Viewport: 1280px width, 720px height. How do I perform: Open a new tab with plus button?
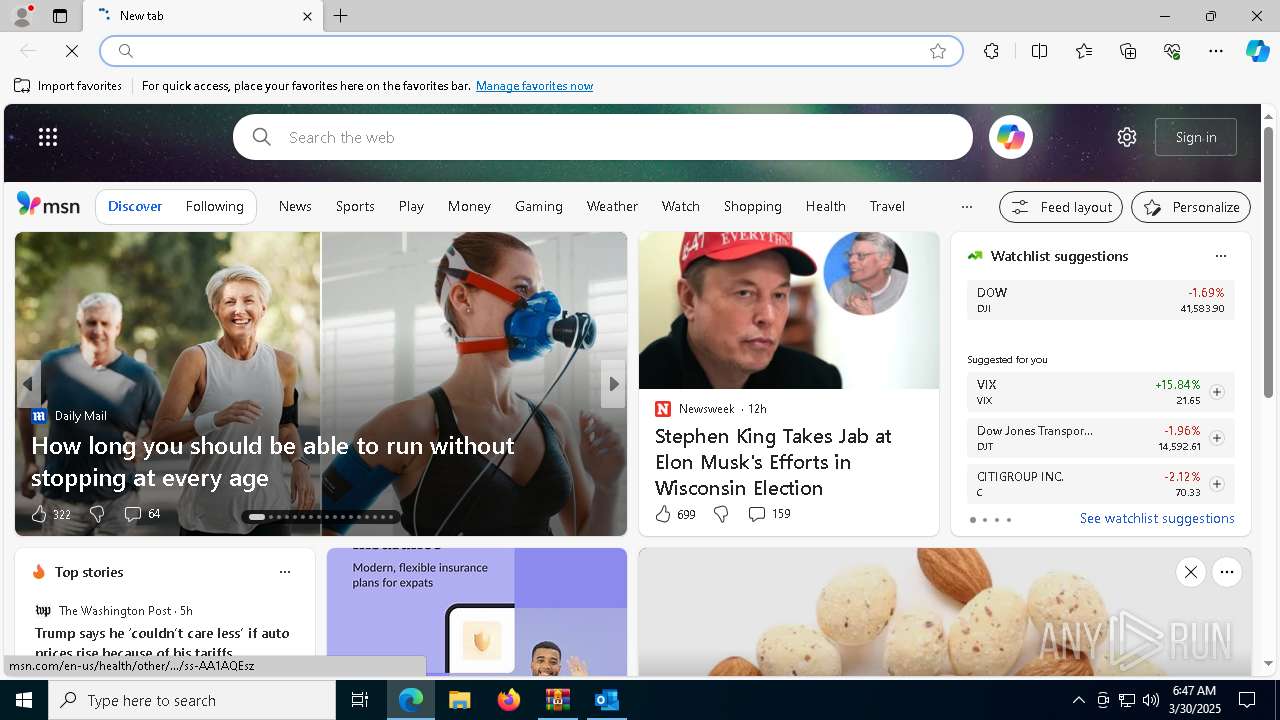[341, 16]
